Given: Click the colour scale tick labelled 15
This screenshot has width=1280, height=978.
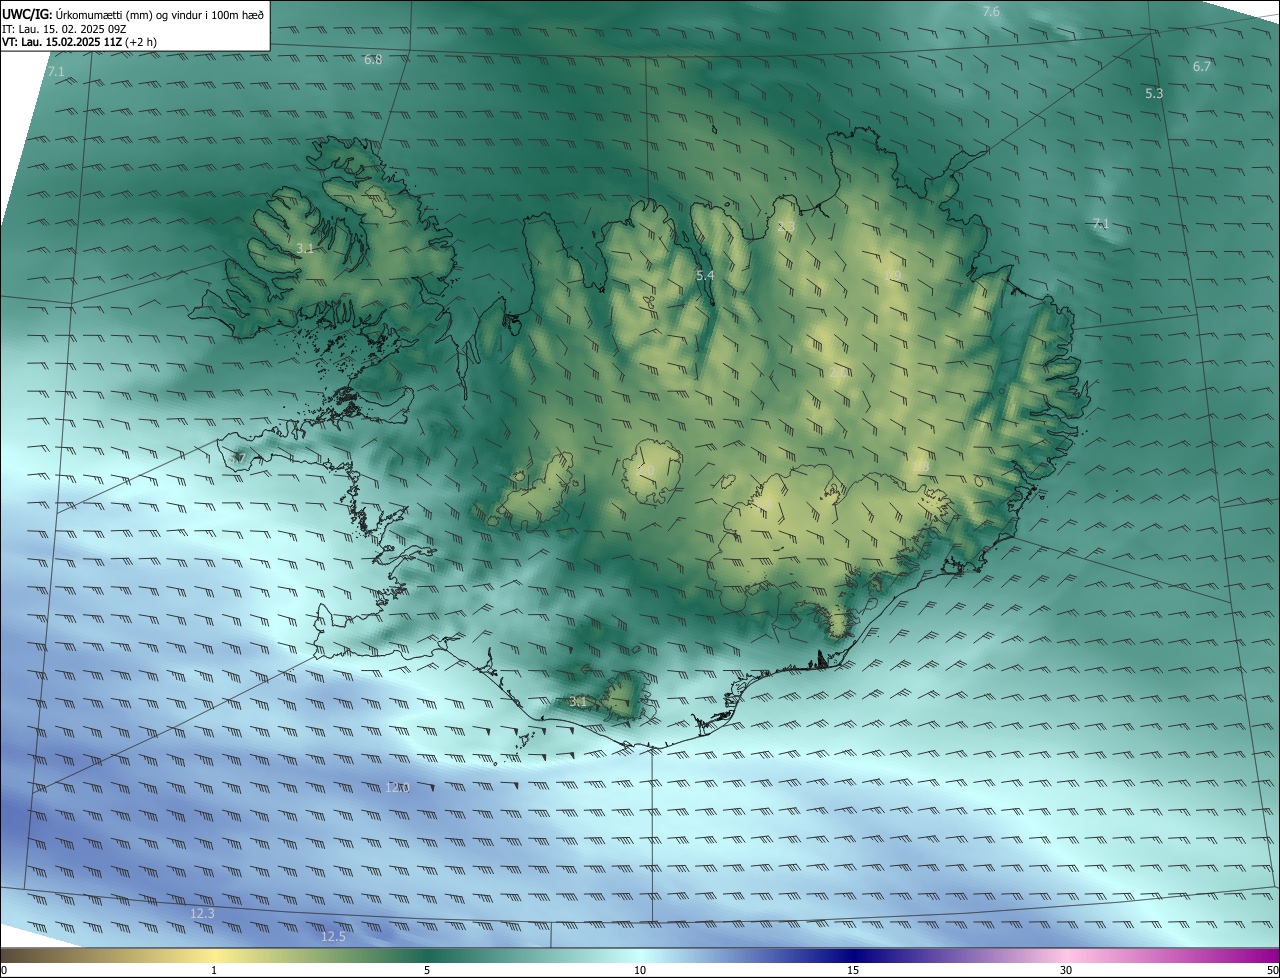Looking at the screenshot, I should pyautogui.click(x=853, y=971).
